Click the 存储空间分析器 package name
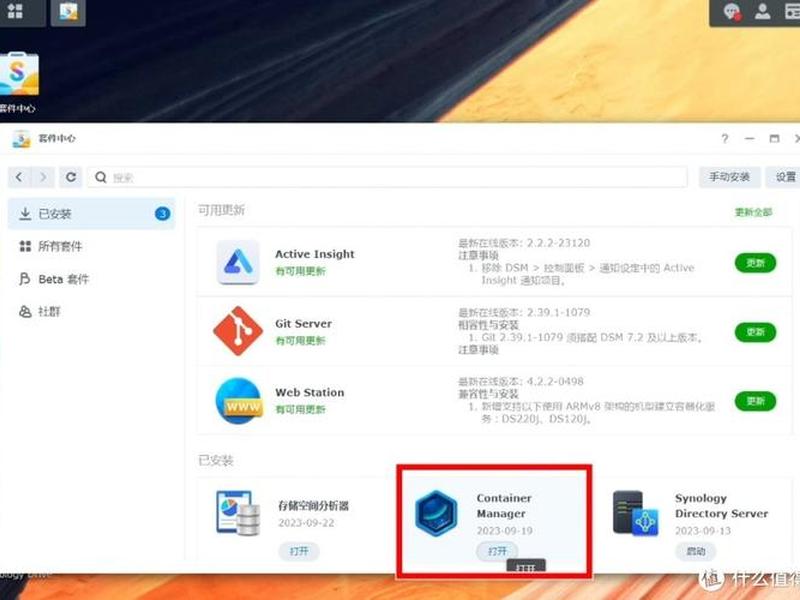The width and height of the screenshot is (800, 600). (313, 506)
